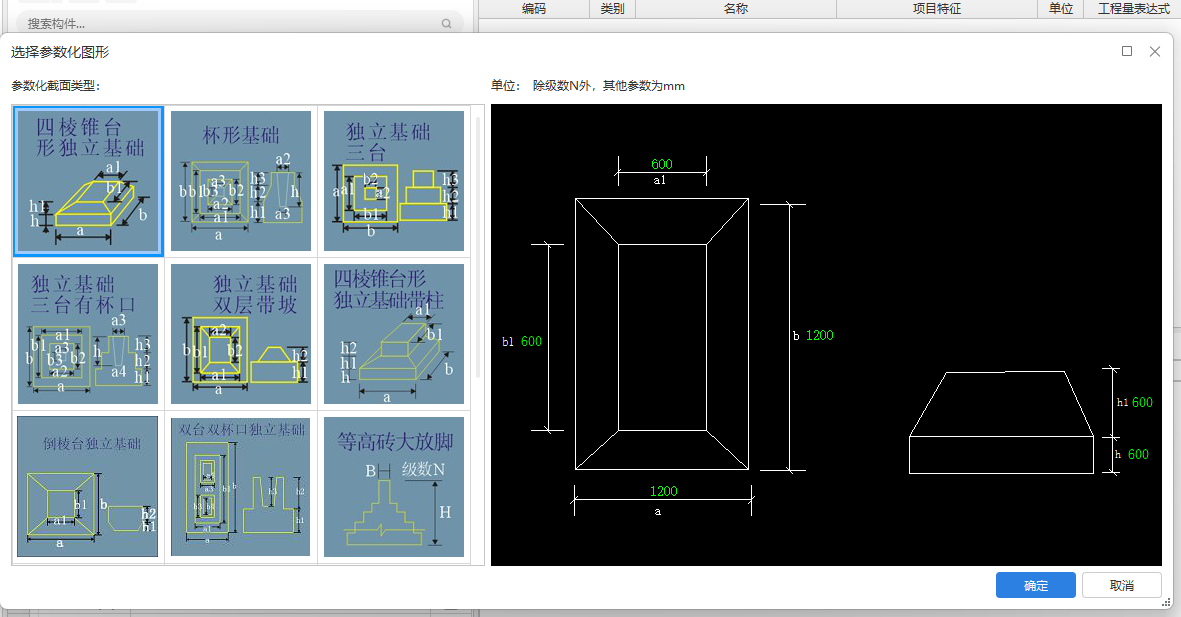Image resolution: width=1181 pixels, height=617 pixels.
Task: Click the 取消 button
Action: 1121,585
